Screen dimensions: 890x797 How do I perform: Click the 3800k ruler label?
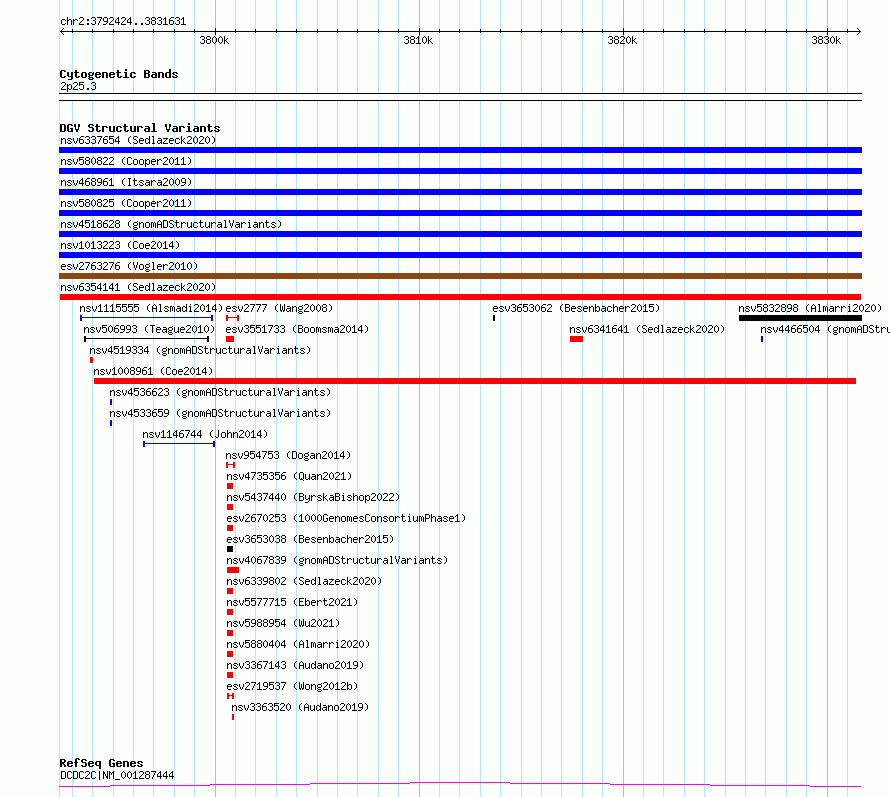click(215, 40)
